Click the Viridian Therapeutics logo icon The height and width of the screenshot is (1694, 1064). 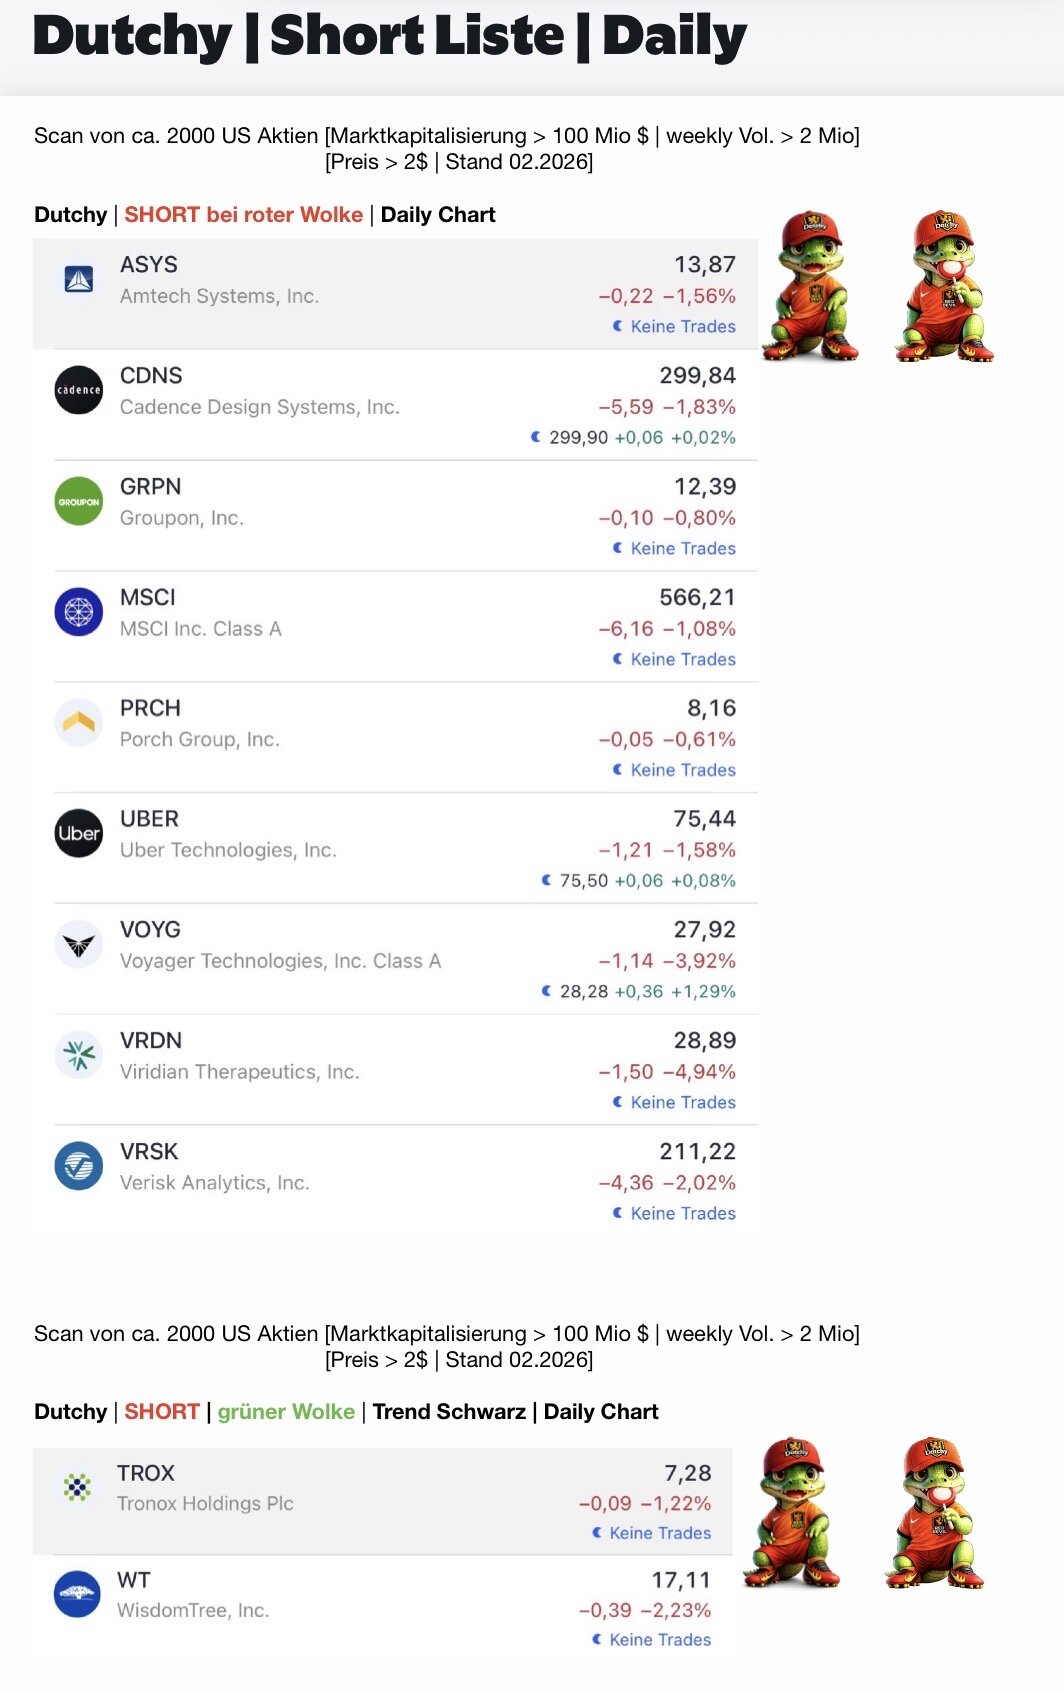pyautogui.click(x=79, y=1055)
